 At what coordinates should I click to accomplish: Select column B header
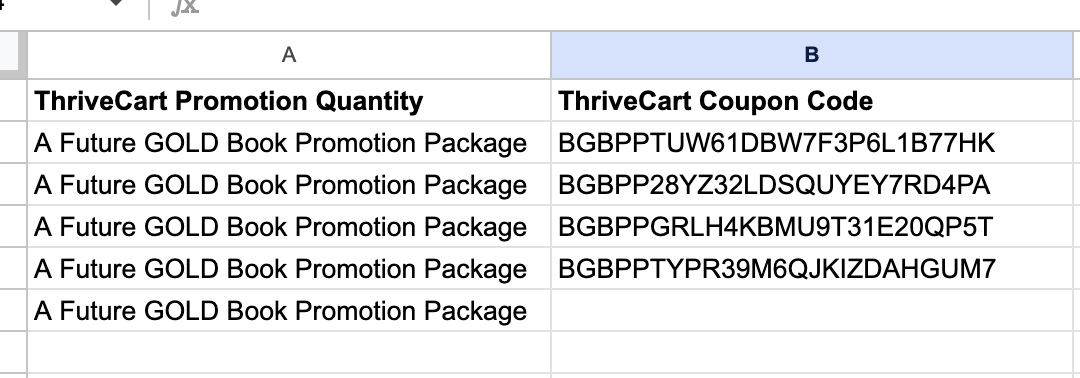[x=811, y=55]
